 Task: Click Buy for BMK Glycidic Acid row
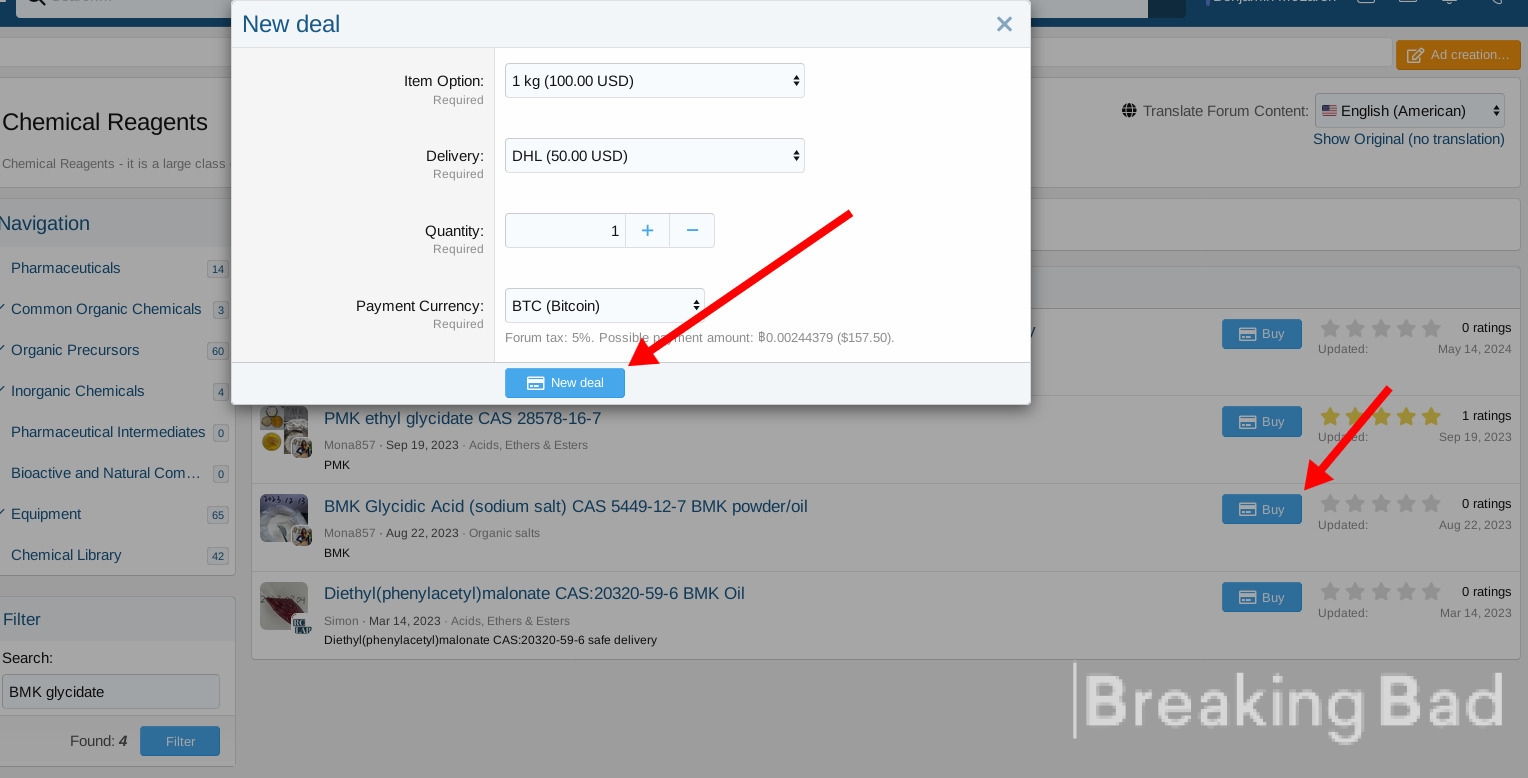[1262, 509]
